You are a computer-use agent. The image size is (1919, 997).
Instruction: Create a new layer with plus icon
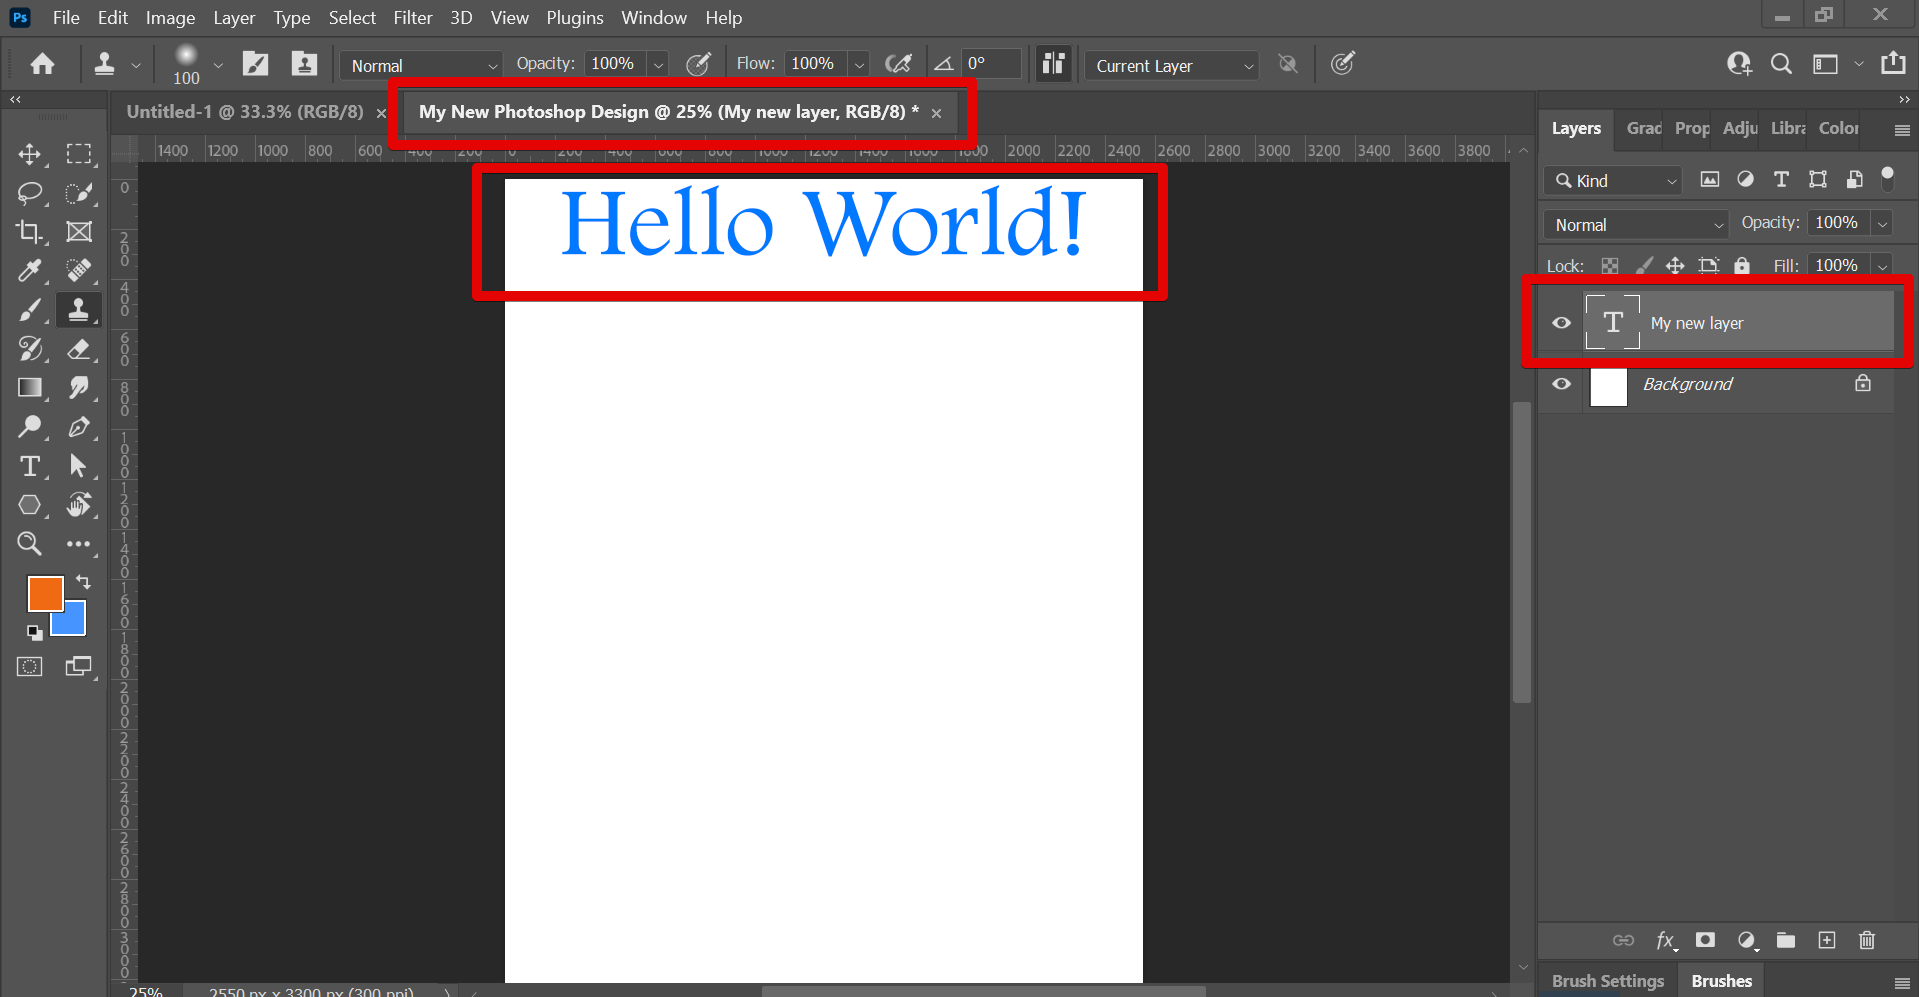coord(1826,940)
